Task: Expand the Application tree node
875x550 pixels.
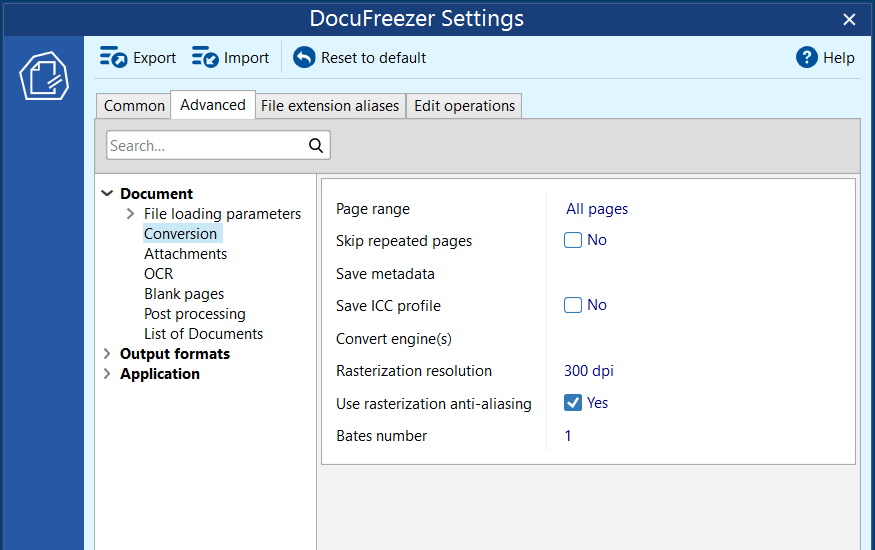Action: (x=108, y=374)
